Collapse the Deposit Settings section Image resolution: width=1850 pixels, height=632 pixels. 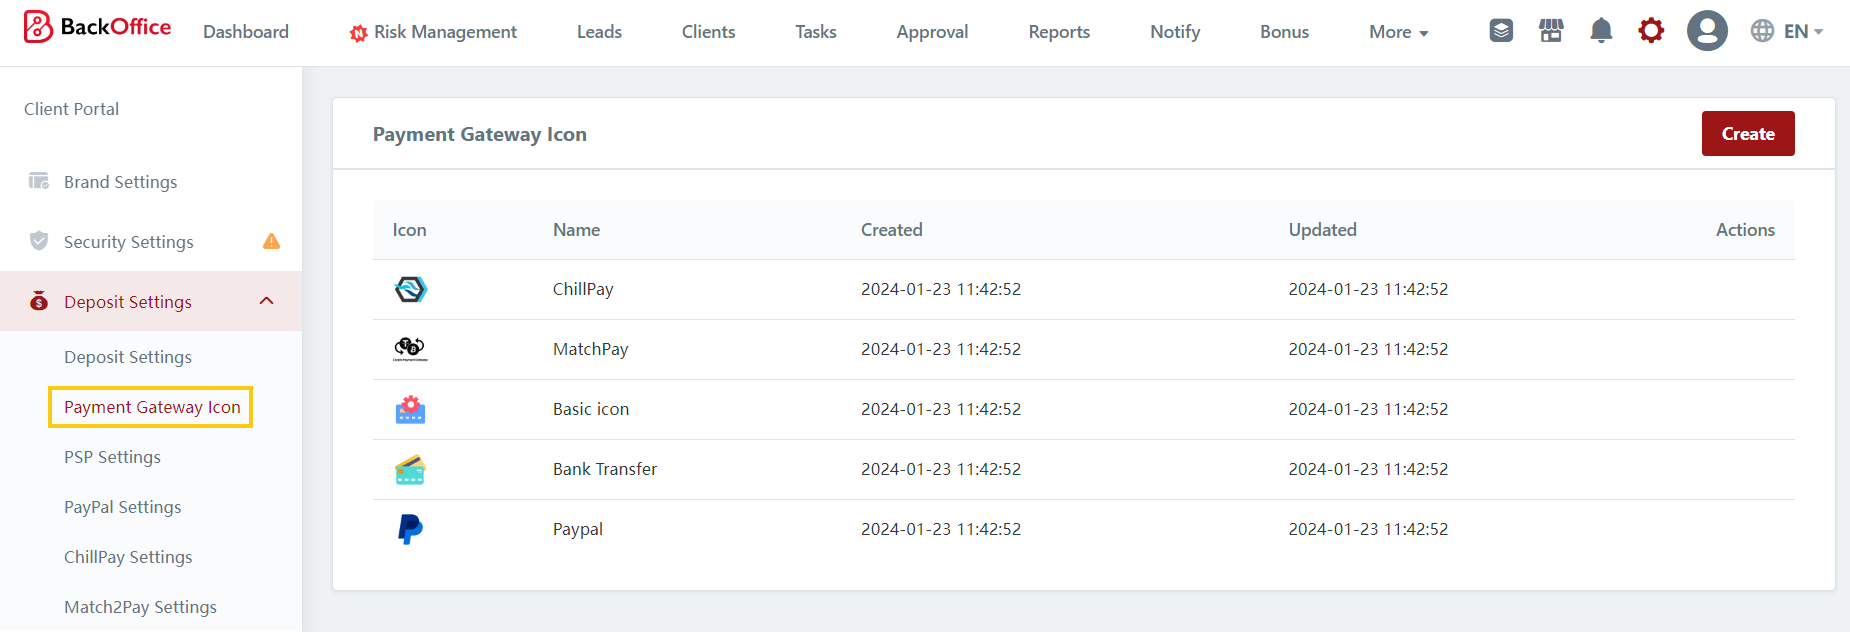tap(267, 301)
